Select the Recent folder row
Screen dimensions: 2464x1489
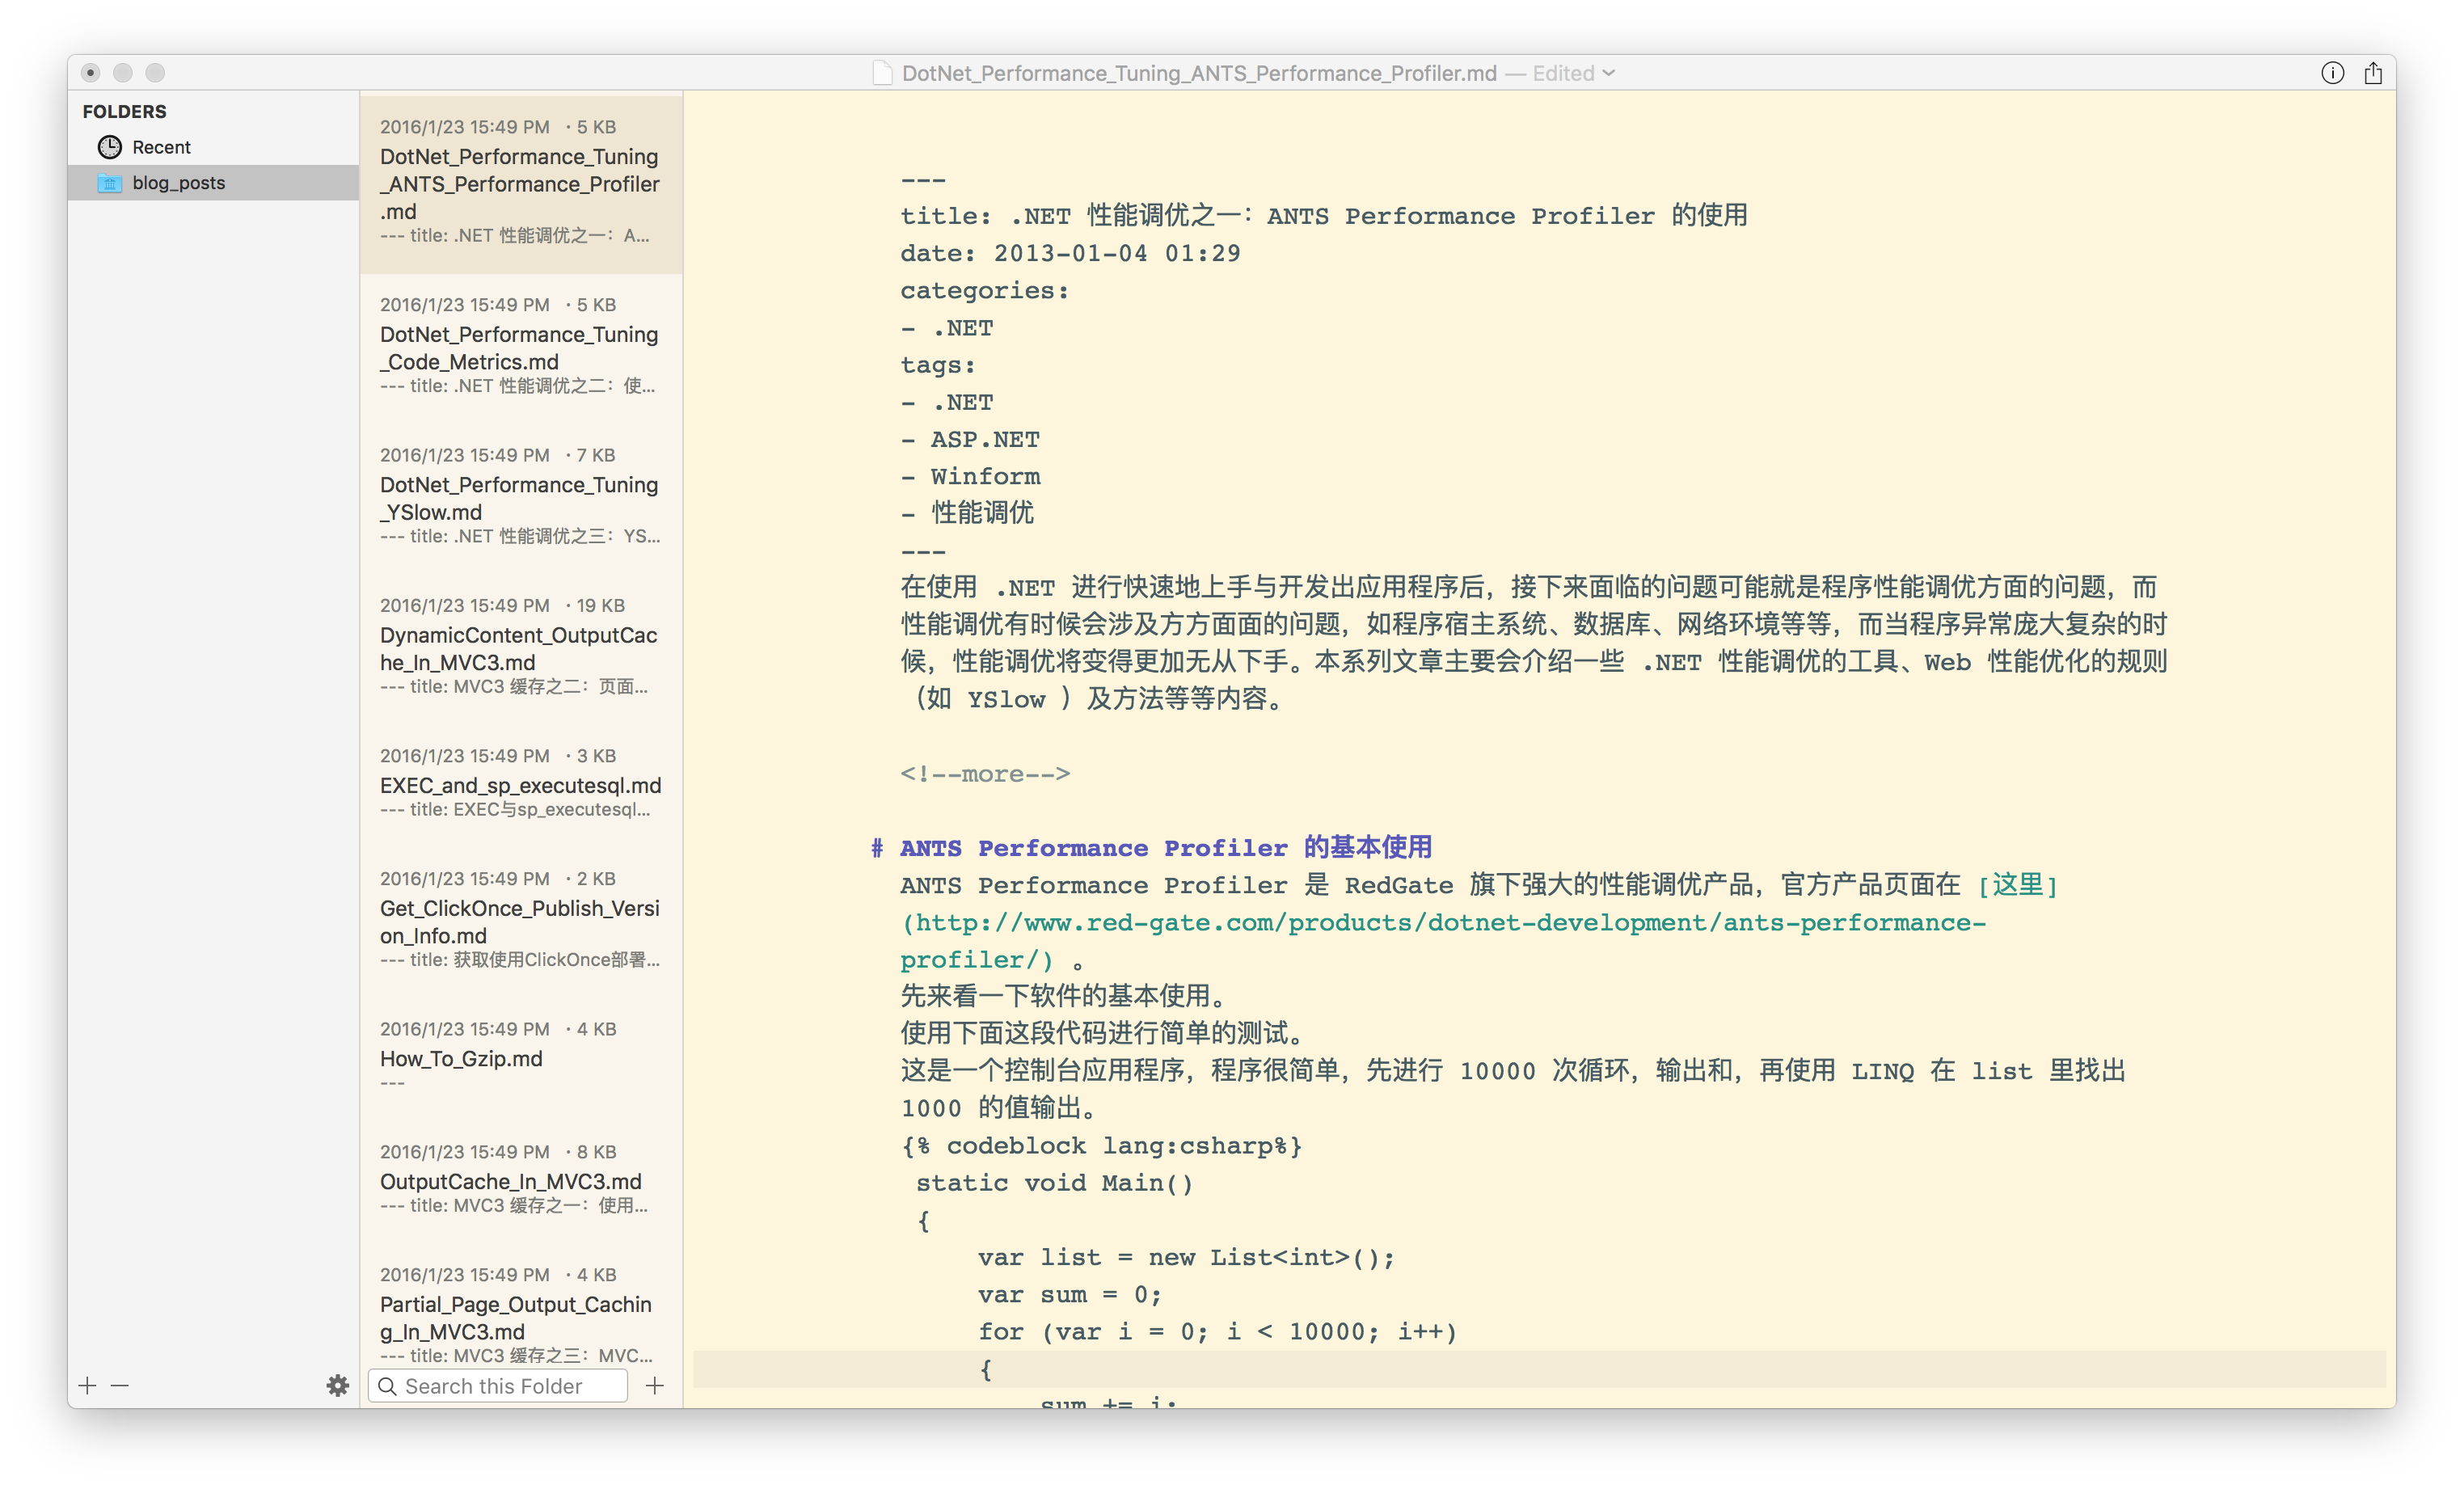(x=213, y=147)
